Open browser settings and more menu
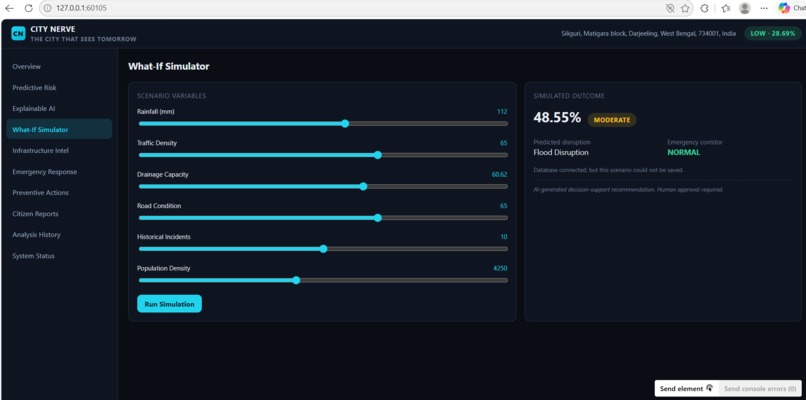The image size is (806, 400). [764, 8]
